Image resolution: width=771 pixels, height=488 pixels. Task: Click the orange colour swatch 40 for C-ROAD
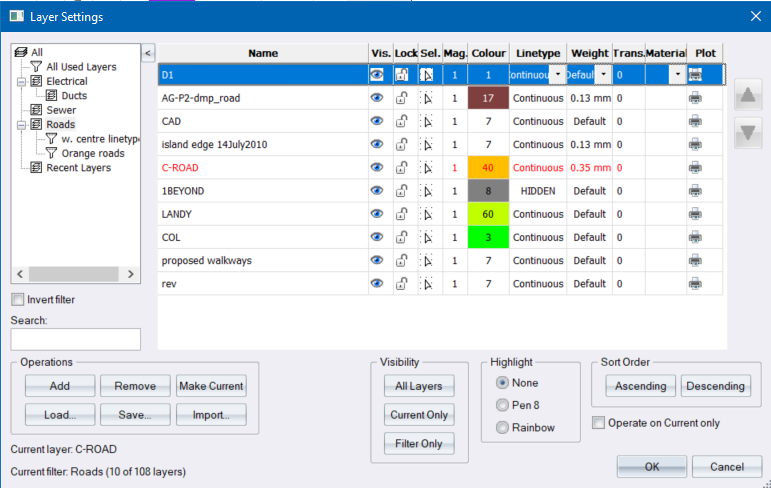489,167
